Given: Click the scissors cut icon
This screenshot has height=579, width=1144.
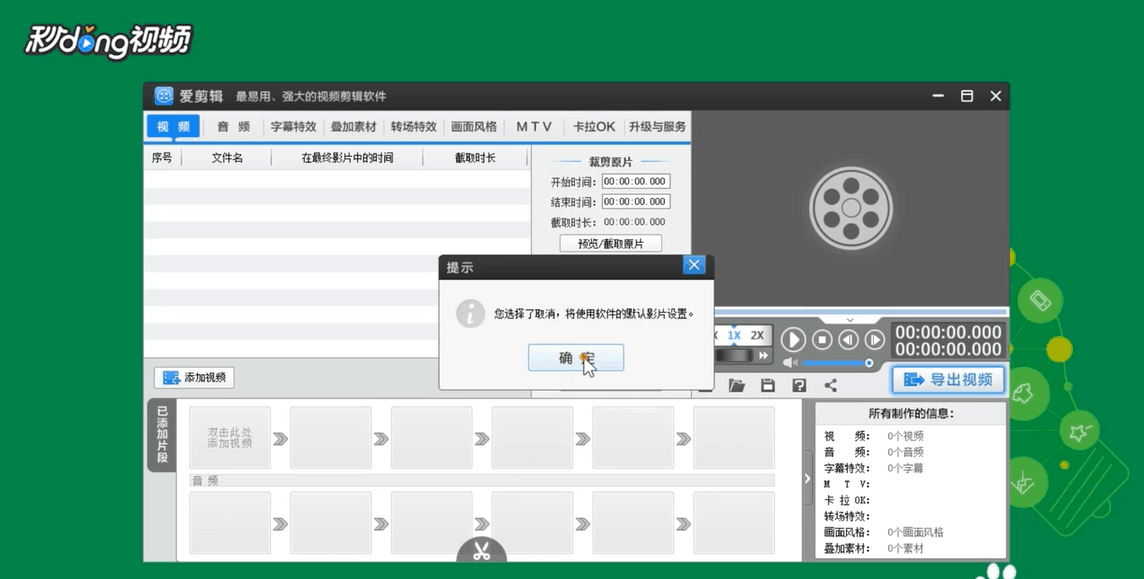Looking at the screenshot, I should 482,551.
